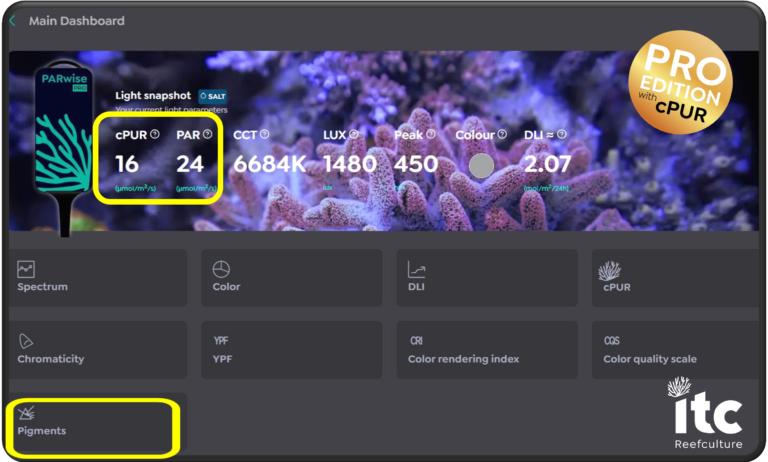
Task: Click the Chromaticity shape icon
Action: point(26,341)
